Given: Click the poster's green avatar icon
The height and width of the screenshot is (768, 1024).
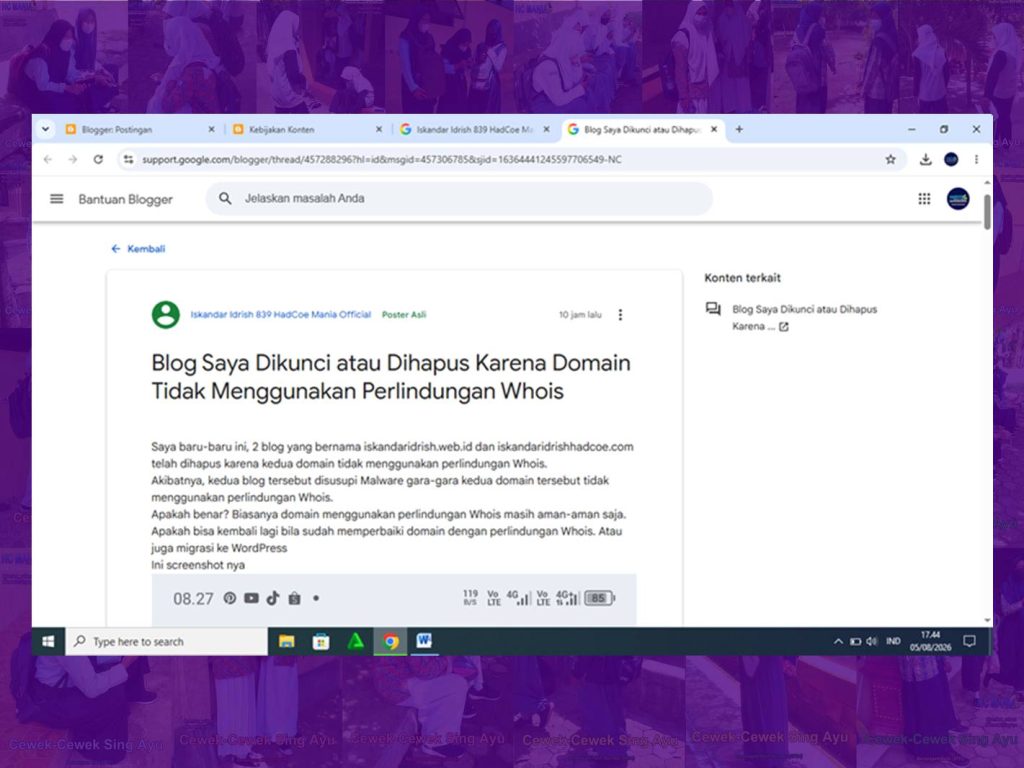Looking at the screenshot, I should [x=166, y=315].
